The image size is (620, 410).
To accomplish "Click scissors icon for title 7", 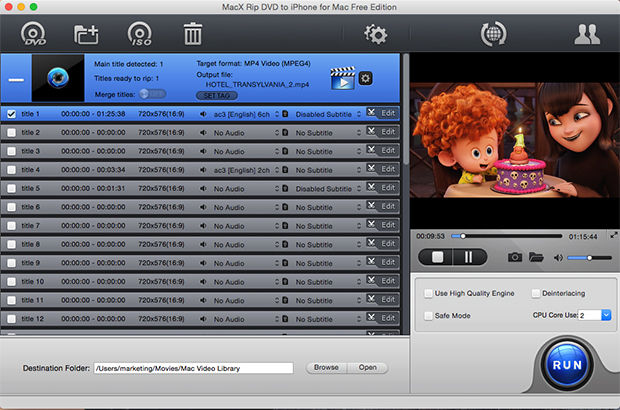I will (x=371, y=224).
